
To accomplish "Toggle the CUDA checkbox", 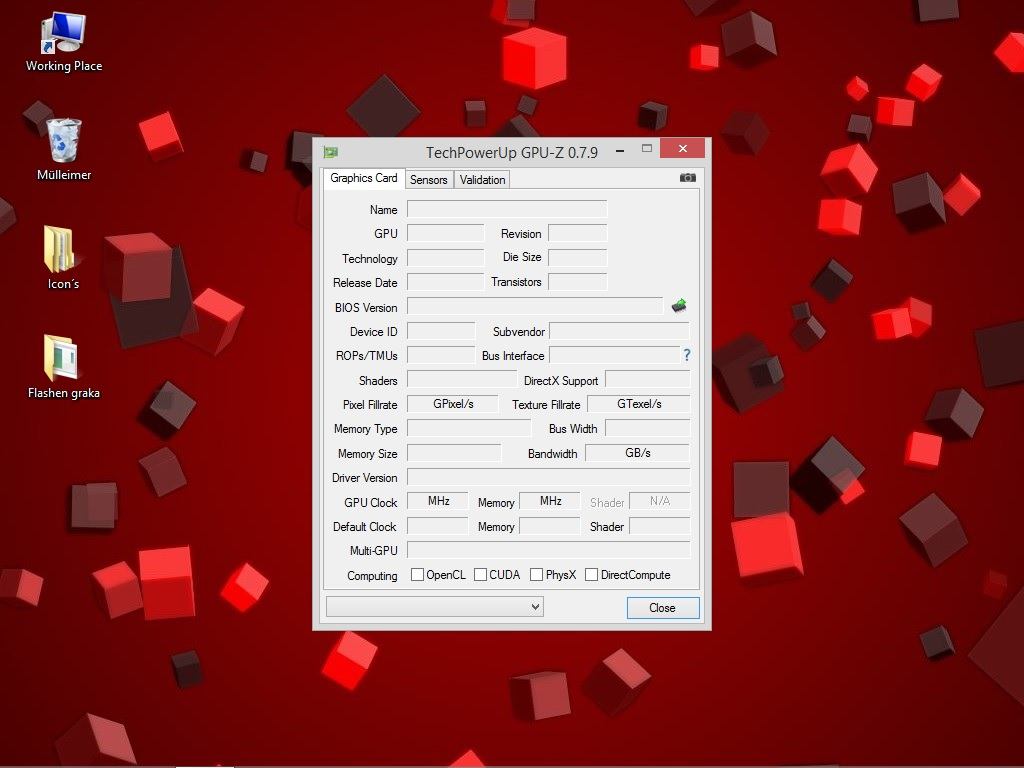I will coord(480,575).
